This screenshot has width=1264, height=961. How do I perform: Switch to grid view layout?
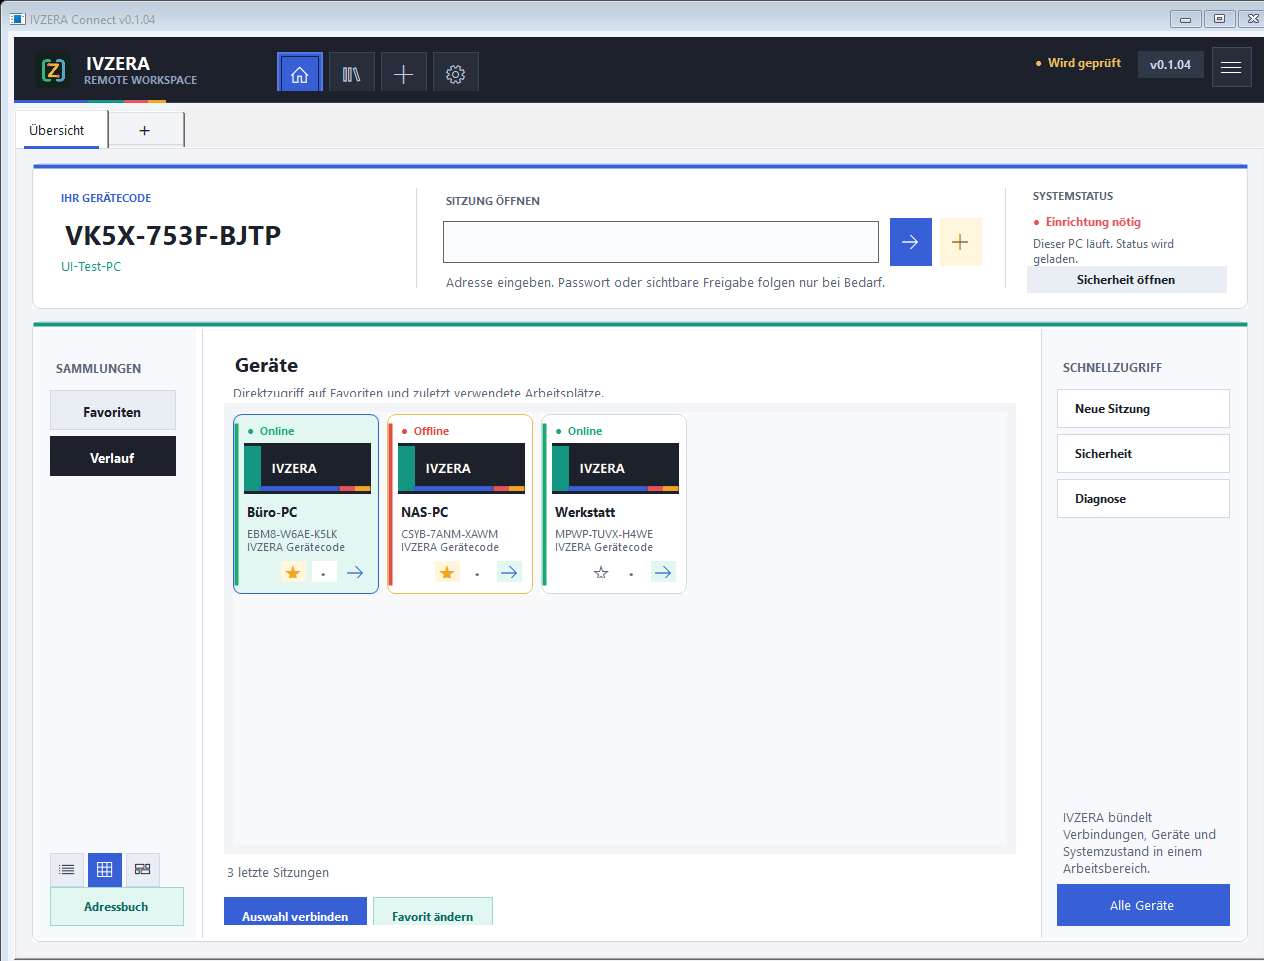pos(105,870)
